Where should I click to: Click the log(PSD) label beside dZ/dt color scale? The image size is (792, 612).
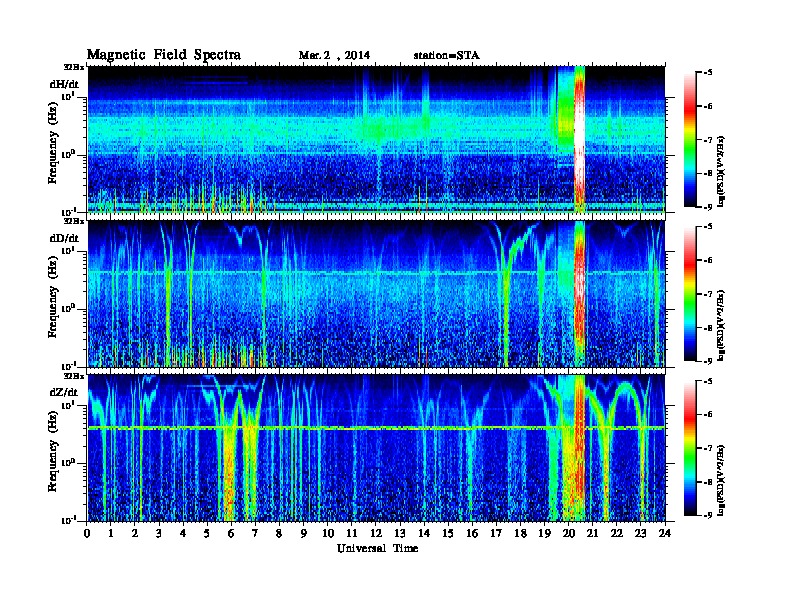[x=722, y=480]
